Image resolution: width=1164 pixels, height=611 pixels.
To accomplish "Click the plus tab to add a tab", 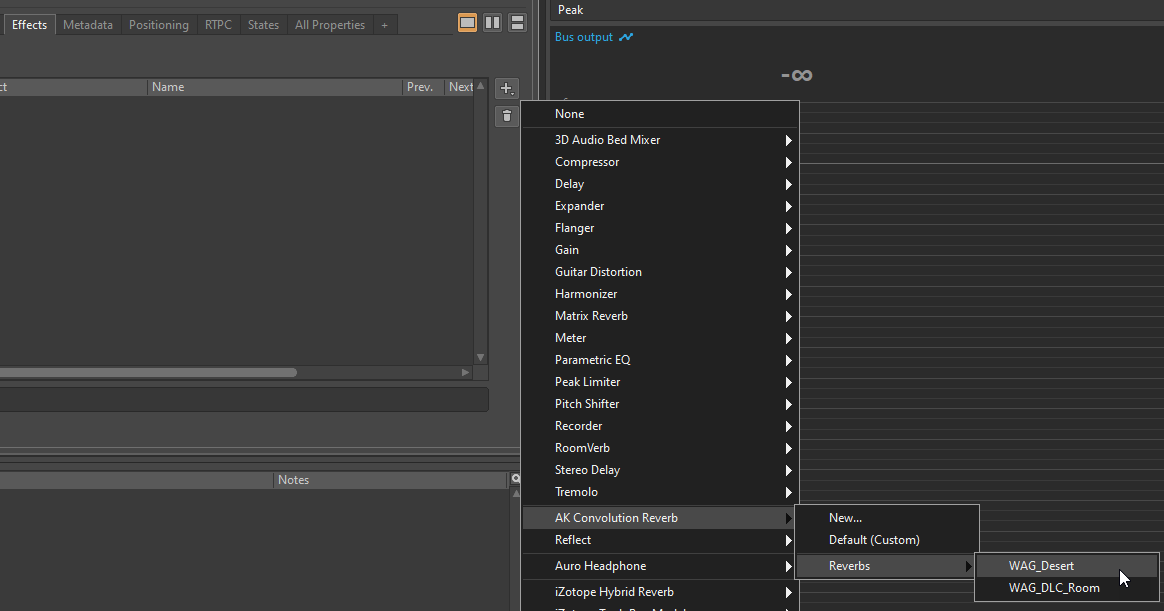I will (x=384, y=25).
